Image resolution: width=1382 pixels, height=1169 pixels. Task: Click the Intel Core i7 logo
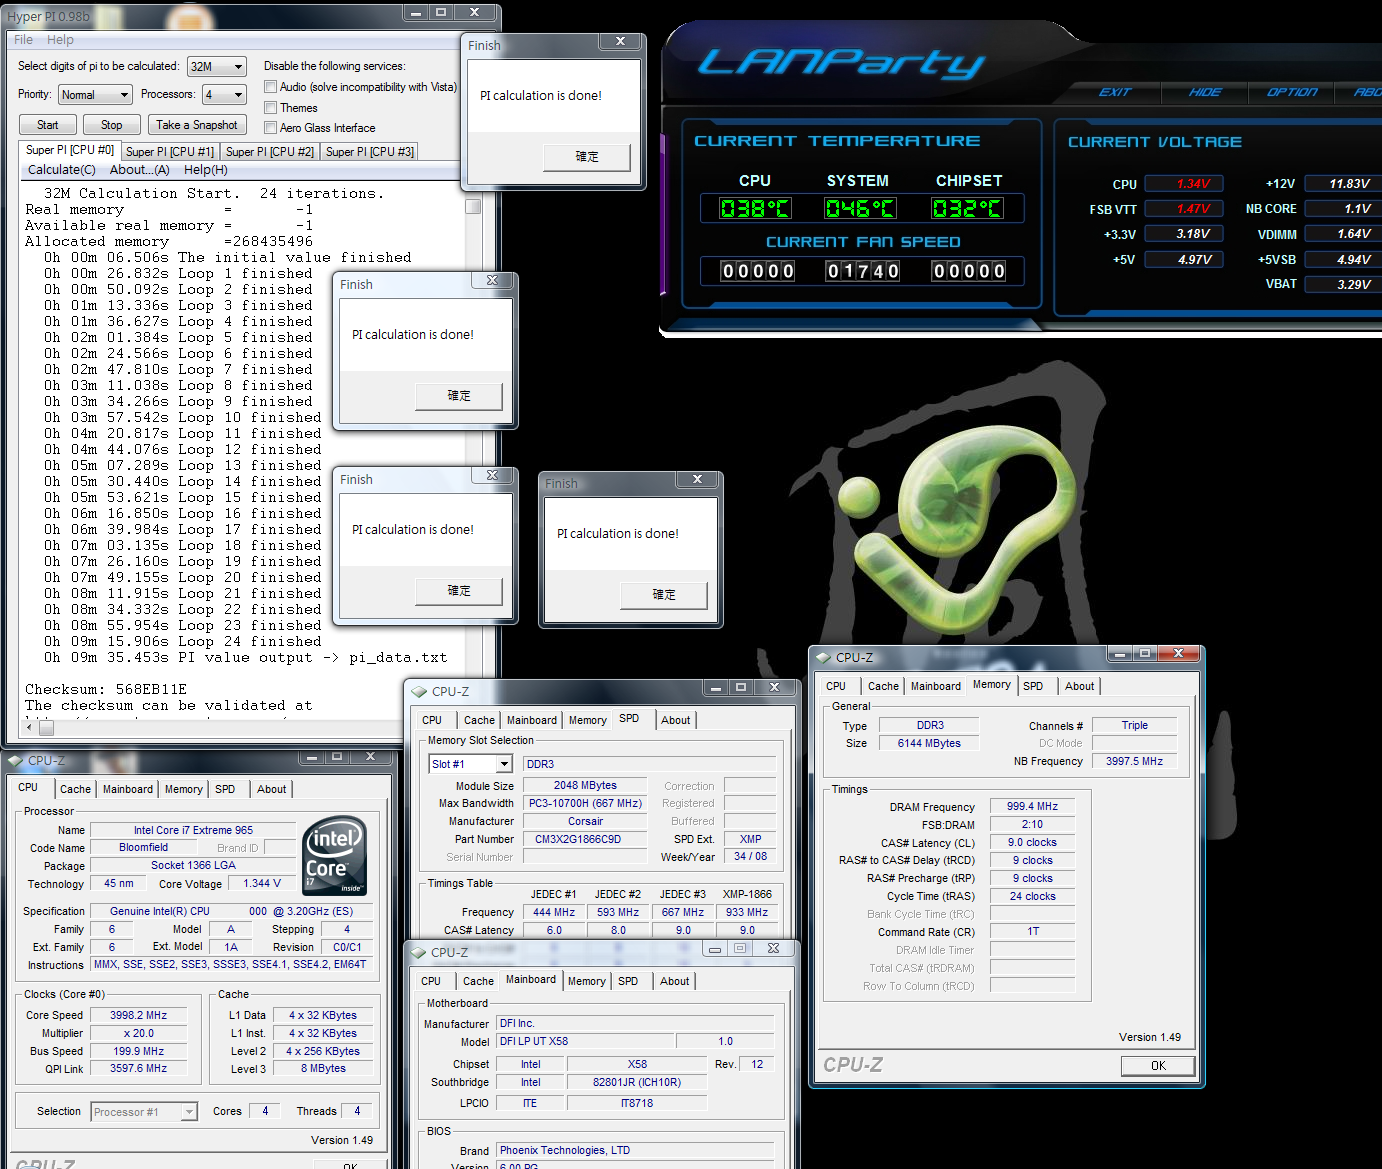point(335,856)
